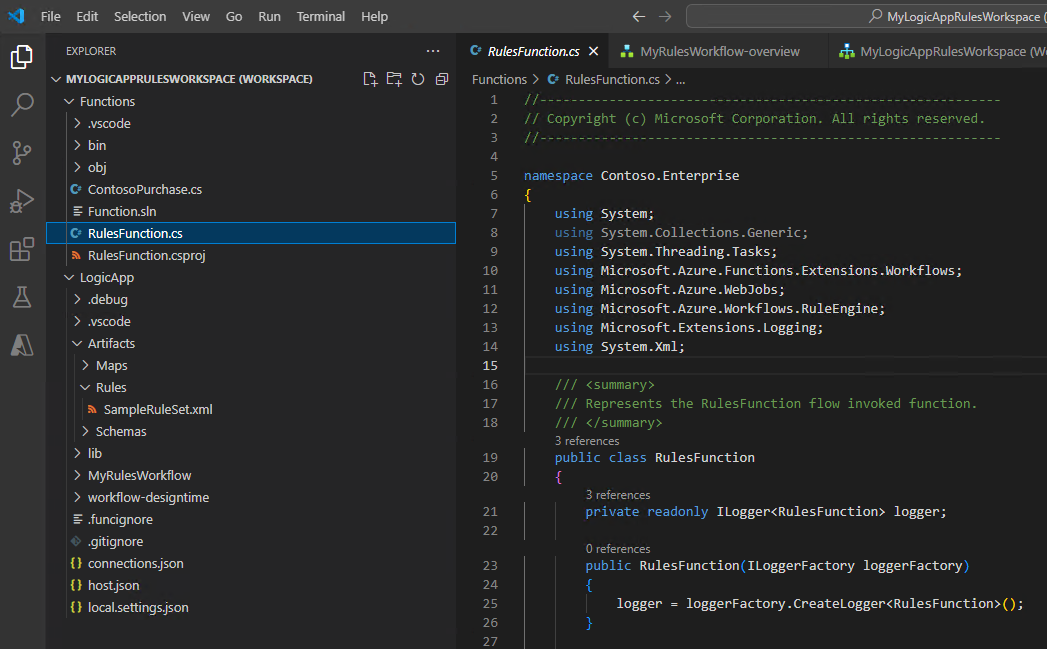The image size is (1047, 649).
Task: Open the Source Control view
Action: point(22,153)
